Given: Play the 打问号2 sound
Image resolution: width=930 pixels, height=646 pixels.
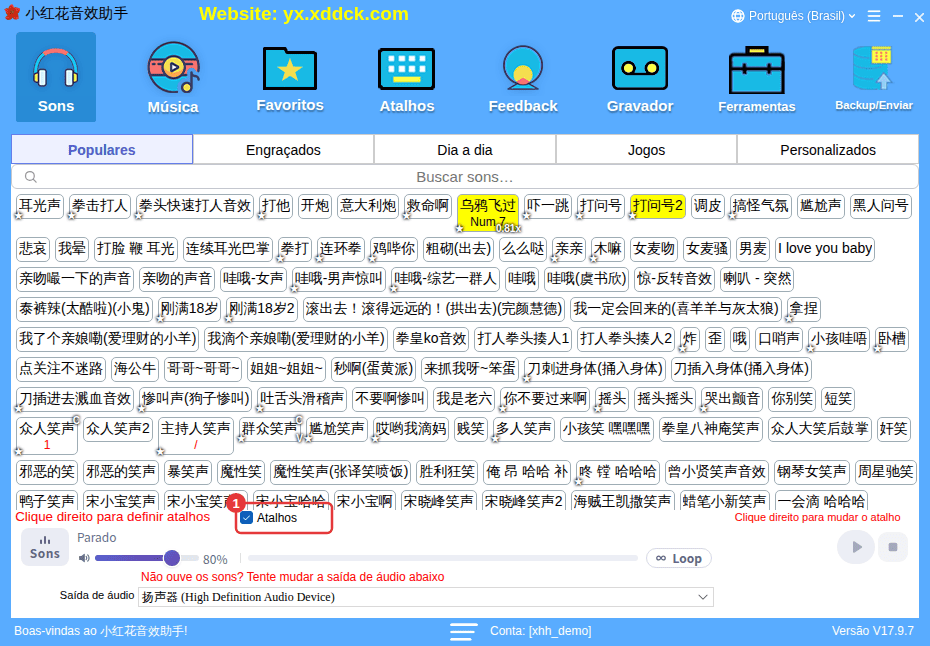Looking at the screenshot, I should 658,206.
